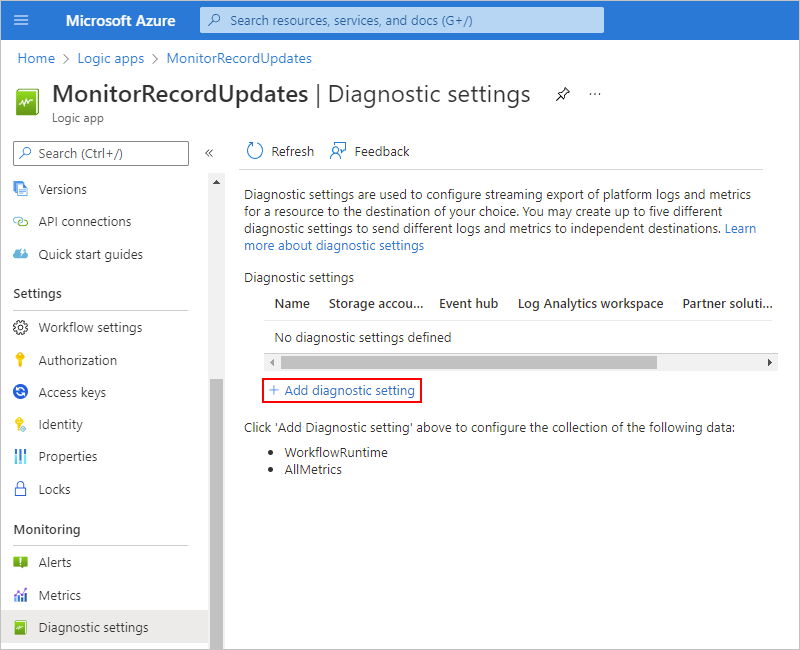Click the API connections link icon
The width and height of the screenshot is (800, 650).
(20, 221)
